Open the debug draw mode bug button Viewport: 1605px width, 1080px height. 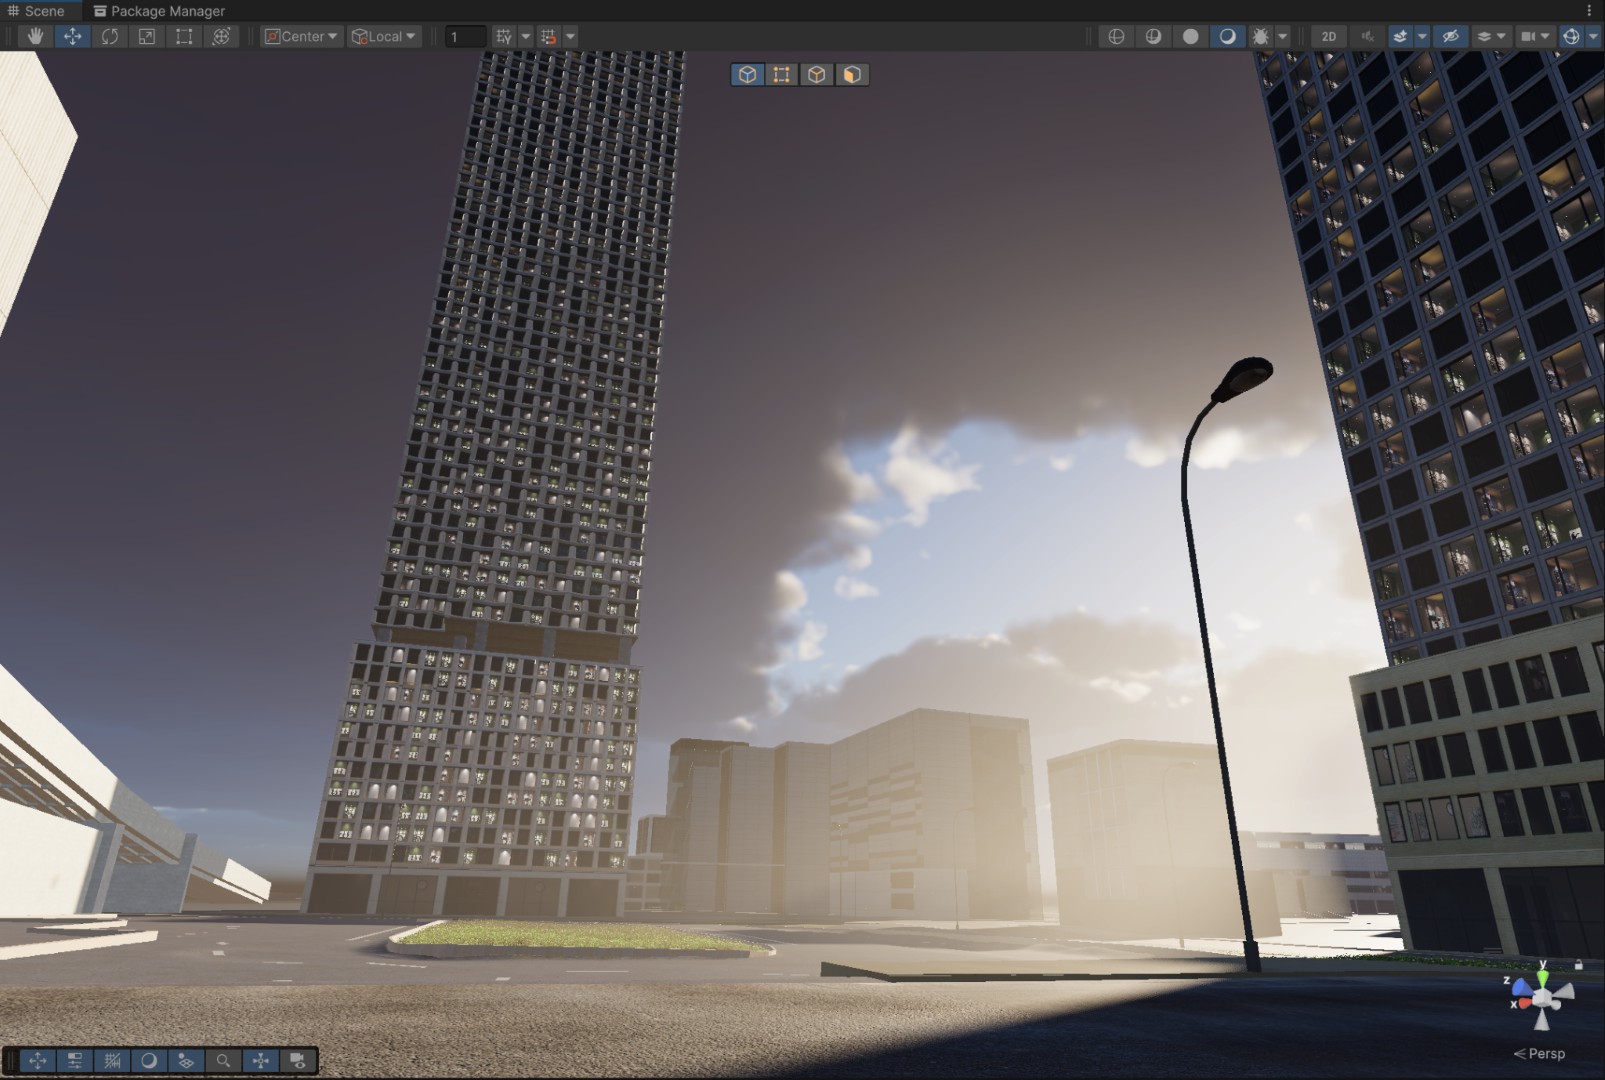[1260, 36]
